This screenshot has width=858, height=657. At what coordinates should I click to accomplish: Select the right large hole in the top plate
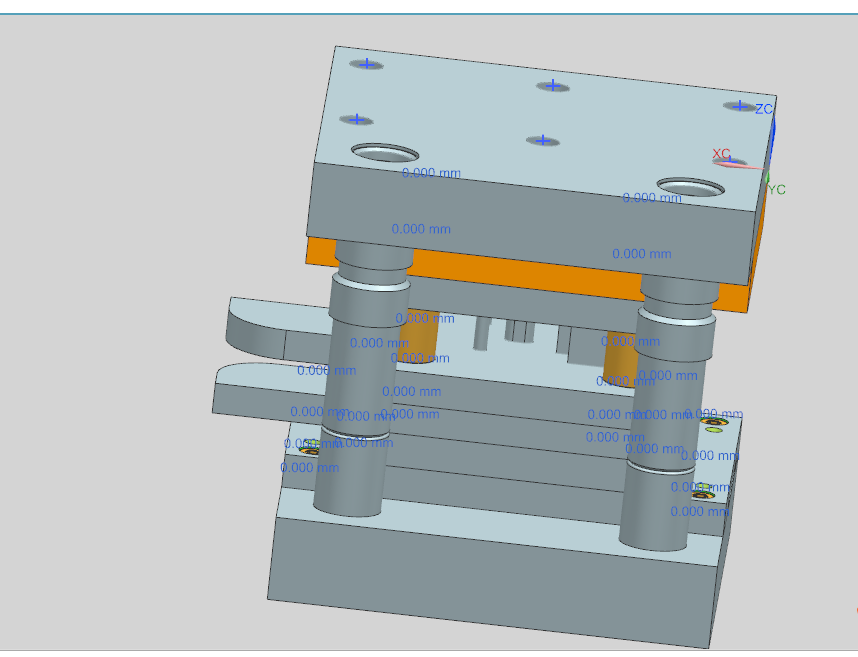[691, 187]
